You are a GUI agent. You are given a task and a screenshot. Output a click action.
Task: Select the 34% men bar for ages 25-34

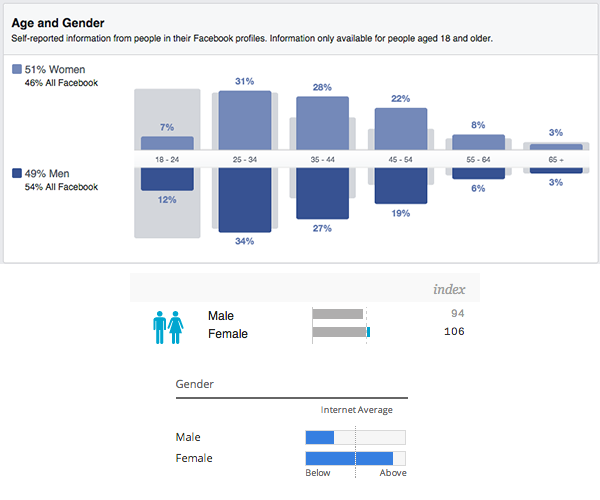coord(245,198)
